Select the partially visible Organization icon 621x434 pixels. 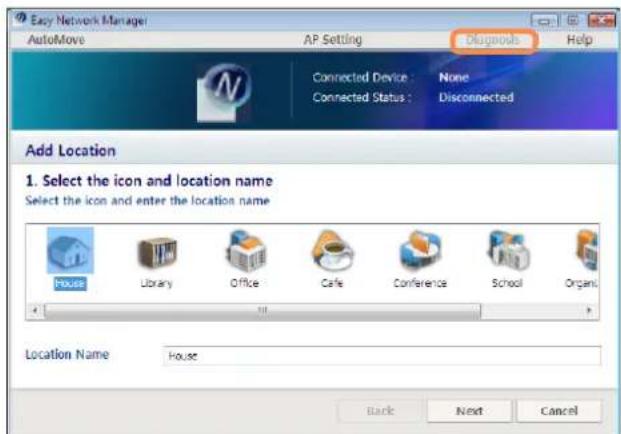click(x=587, y=251)
